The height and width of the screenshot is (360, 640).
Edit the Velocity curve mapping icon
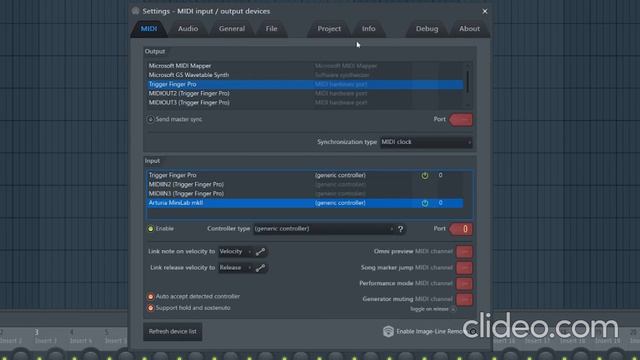pos(260,252)
